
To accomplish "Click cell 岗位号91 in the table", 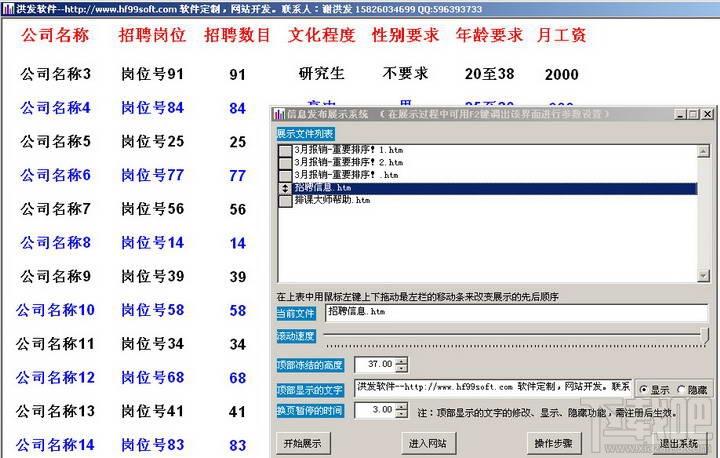I will coord(152,74).
